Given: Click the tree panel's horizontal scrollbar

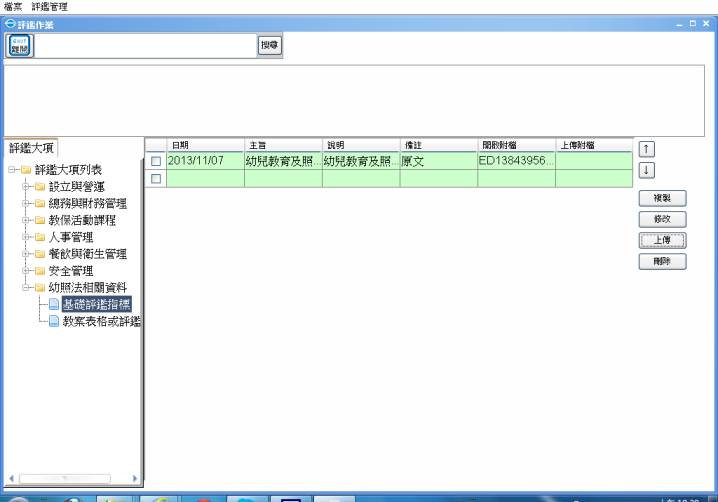Looking at the screenshot, I should pos(70,479).
